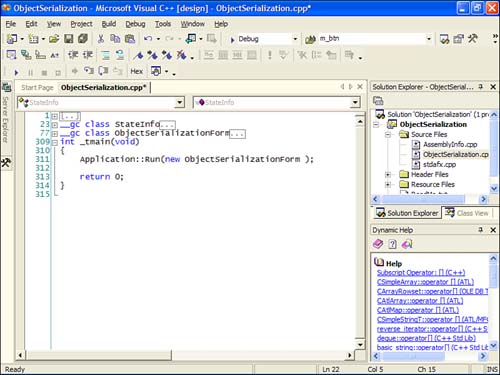Open the Dynamic Help question mark icon

(x=393, y=244)
